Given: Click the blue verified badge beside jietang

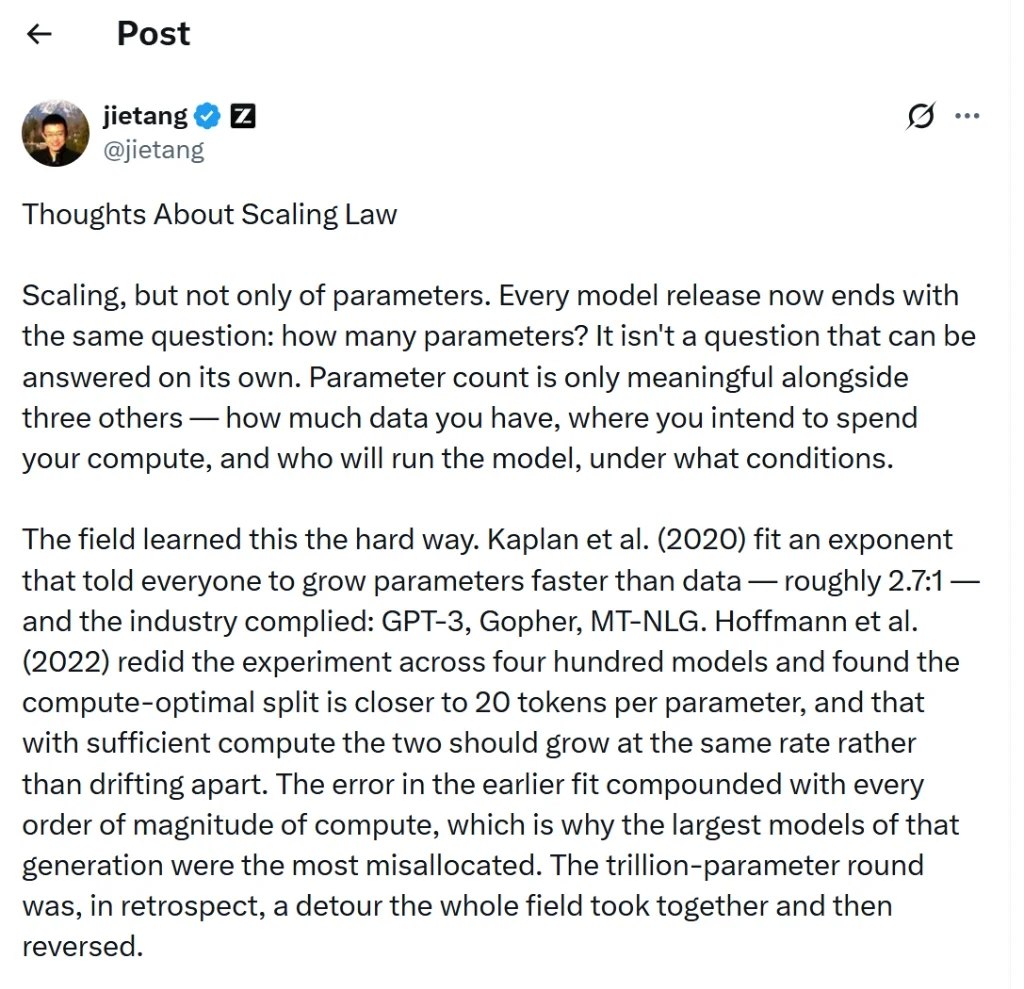Looking at the screenshot, I should click(208, 116).
